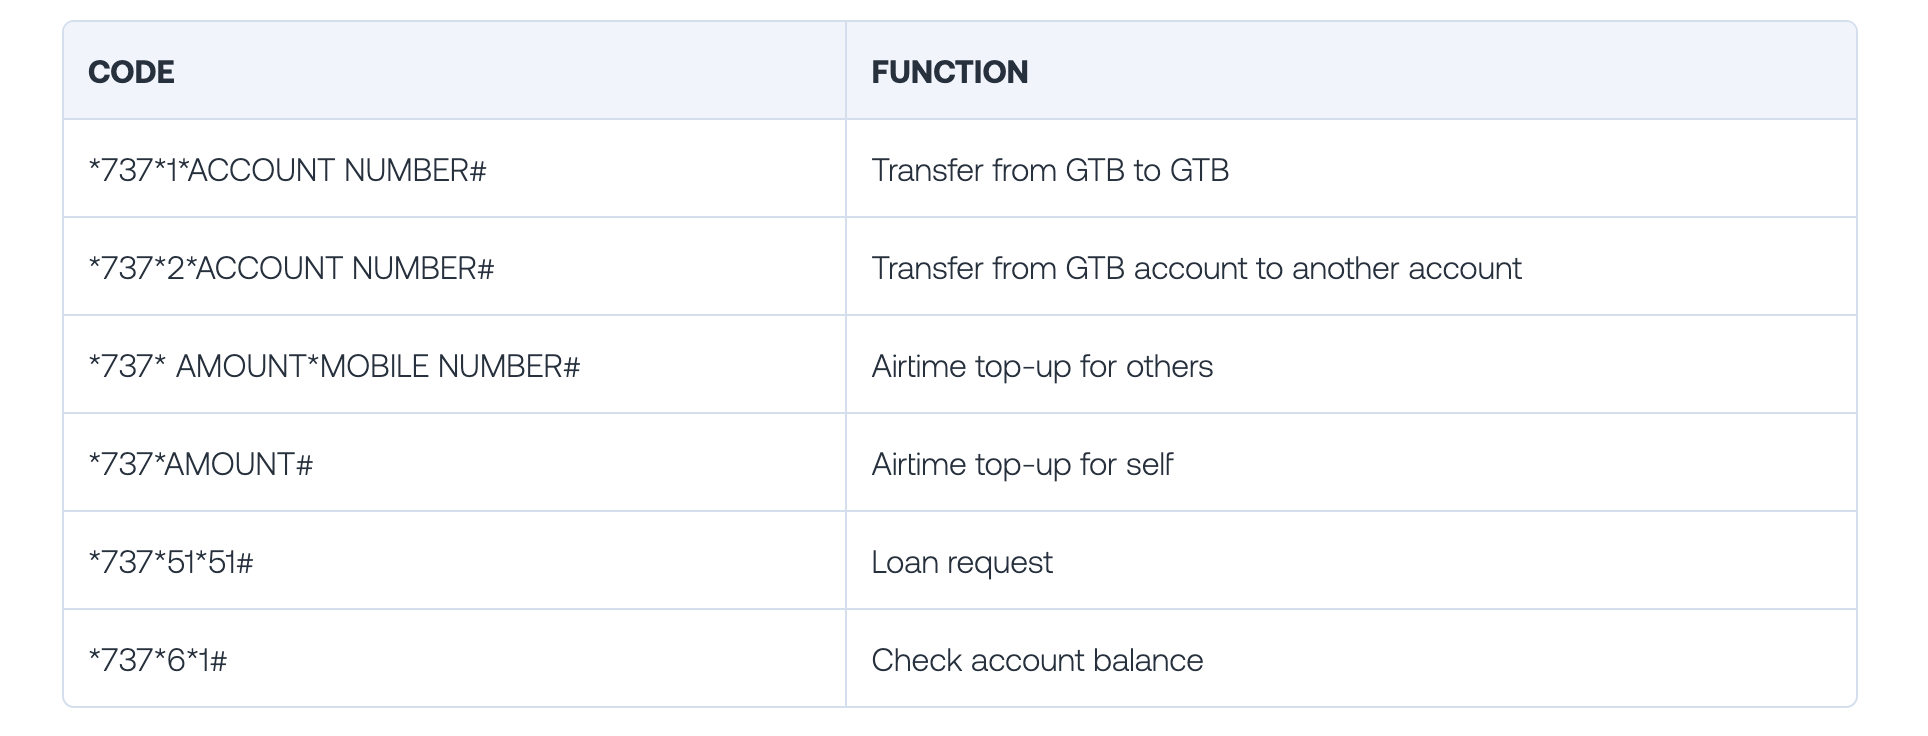Click the word 'self' in the airtime row

tap(1149, 464)
